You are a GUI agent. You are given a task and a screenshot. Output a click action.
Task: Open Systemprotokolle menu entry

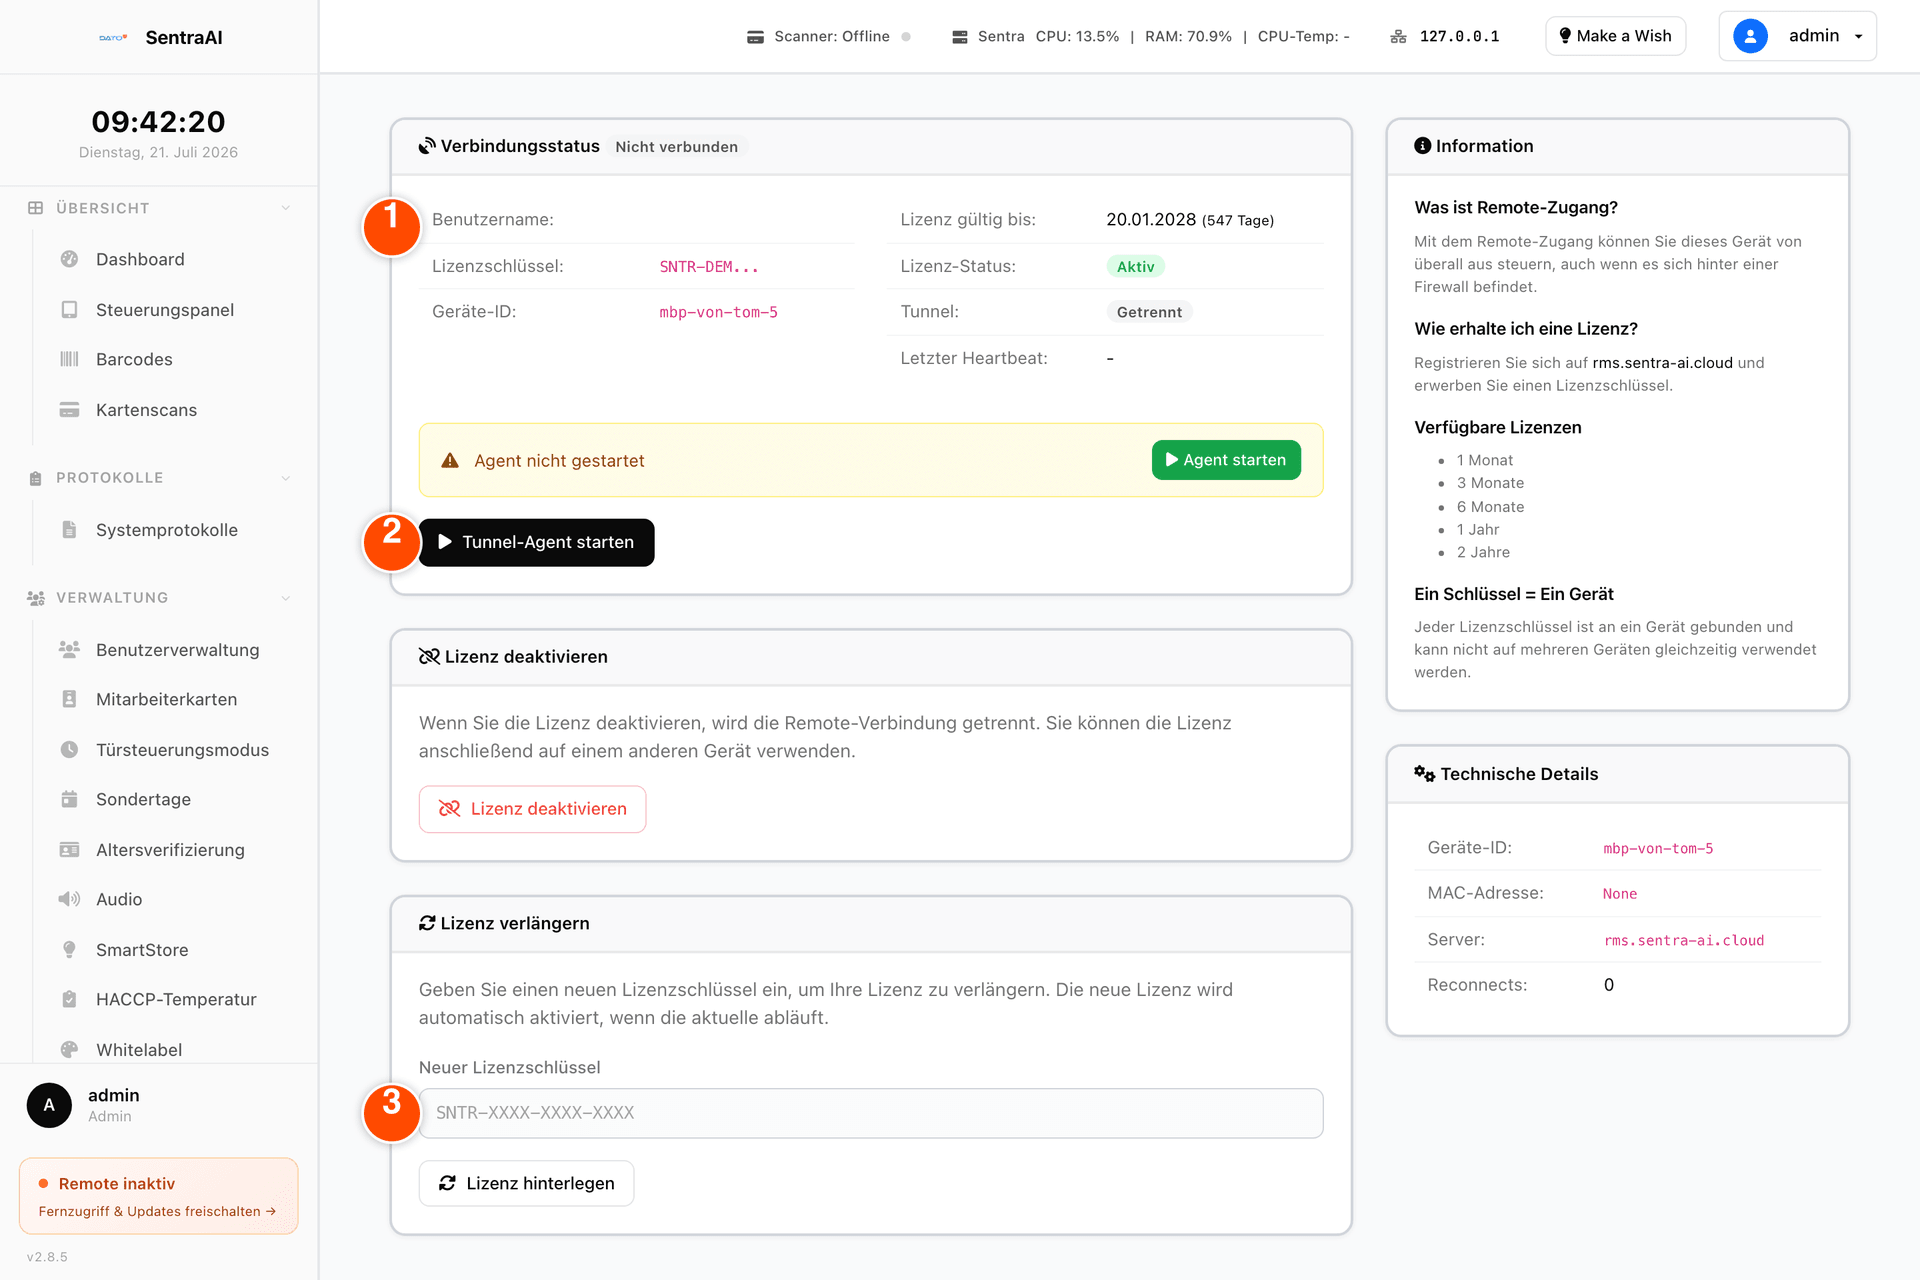tap(166, 530)
